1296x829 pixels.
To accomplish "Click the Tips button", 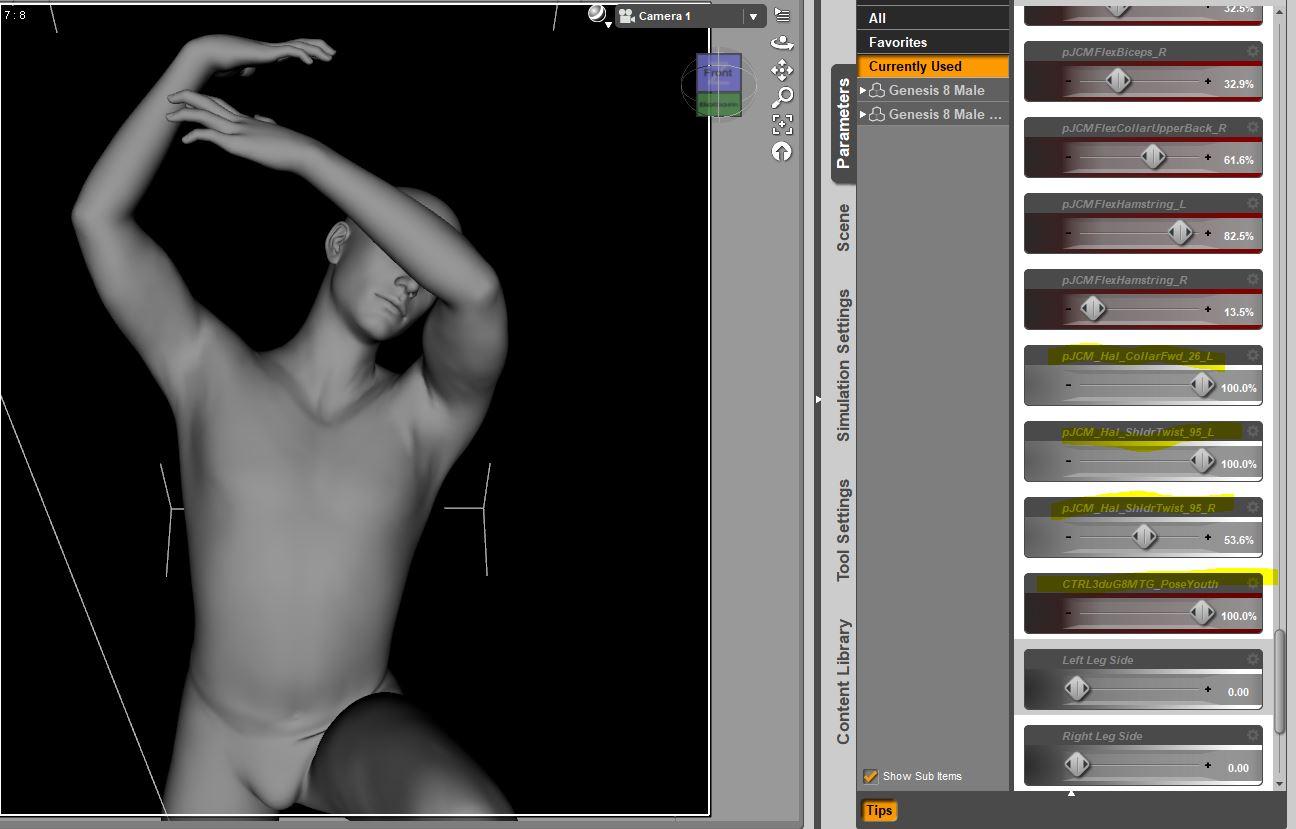I will tap(879, 811).
